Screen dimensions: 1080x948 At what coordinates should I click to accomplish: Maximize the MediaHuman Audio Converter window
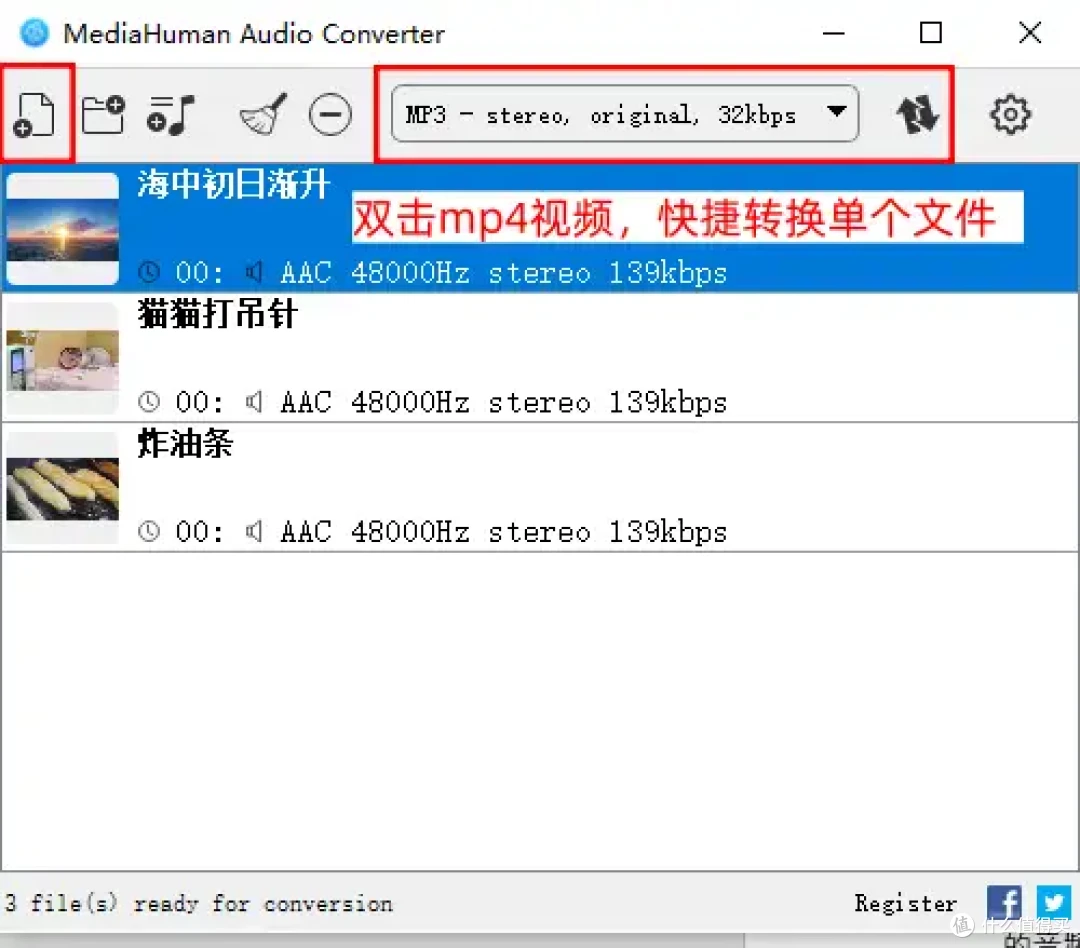931,32
